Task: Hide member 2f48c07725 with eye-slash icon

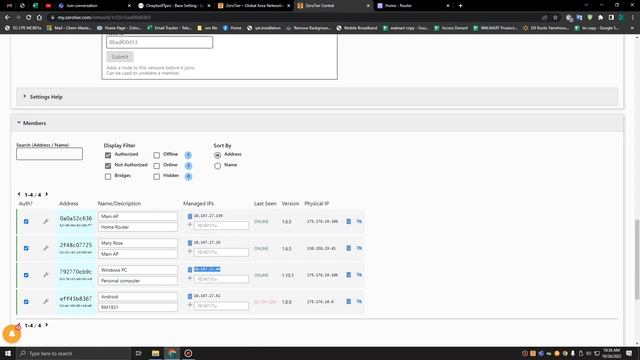Action: tap(359, 248)
